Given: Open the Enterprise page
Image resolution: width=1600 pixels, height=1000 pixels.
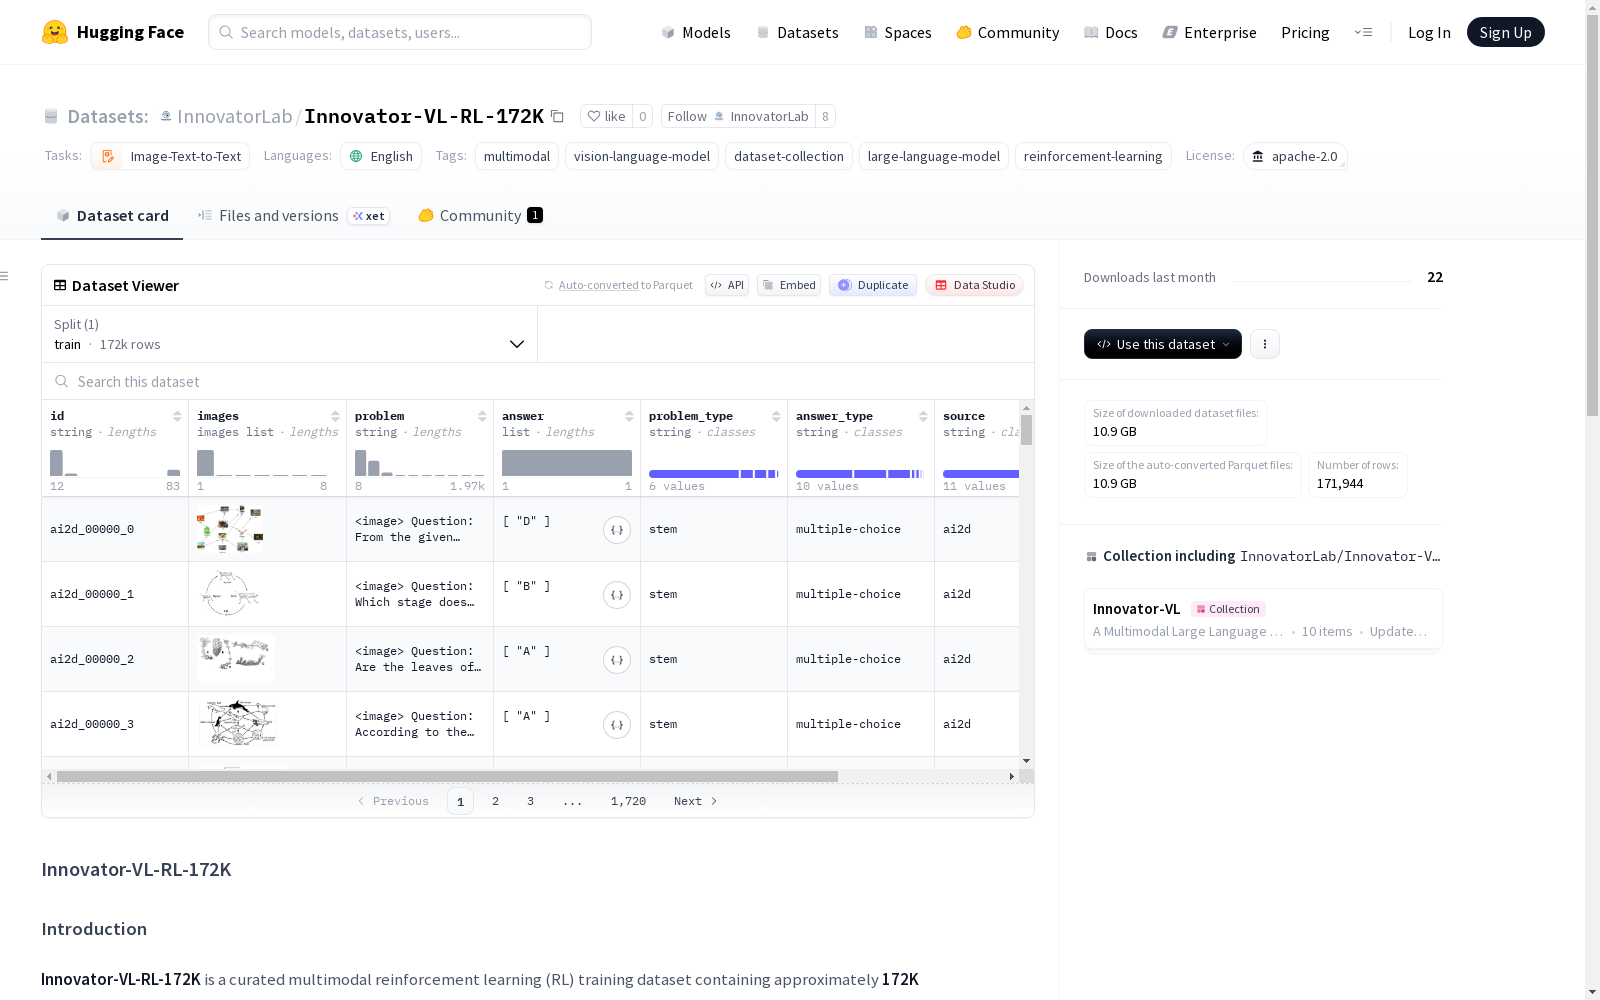Looking at the screenshot, I should [1210, 32].
